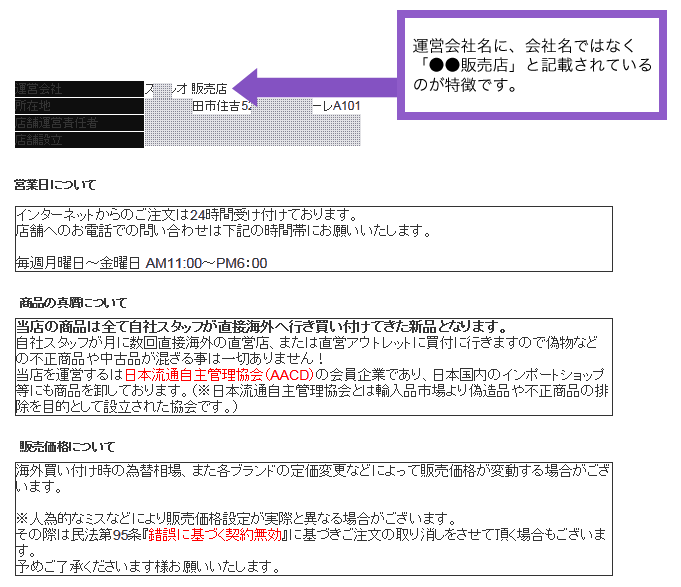Viewport: 681px width, 587px height.
Task: Click the line starting 自社スタッフが月に数回
Action: (307, 343)
